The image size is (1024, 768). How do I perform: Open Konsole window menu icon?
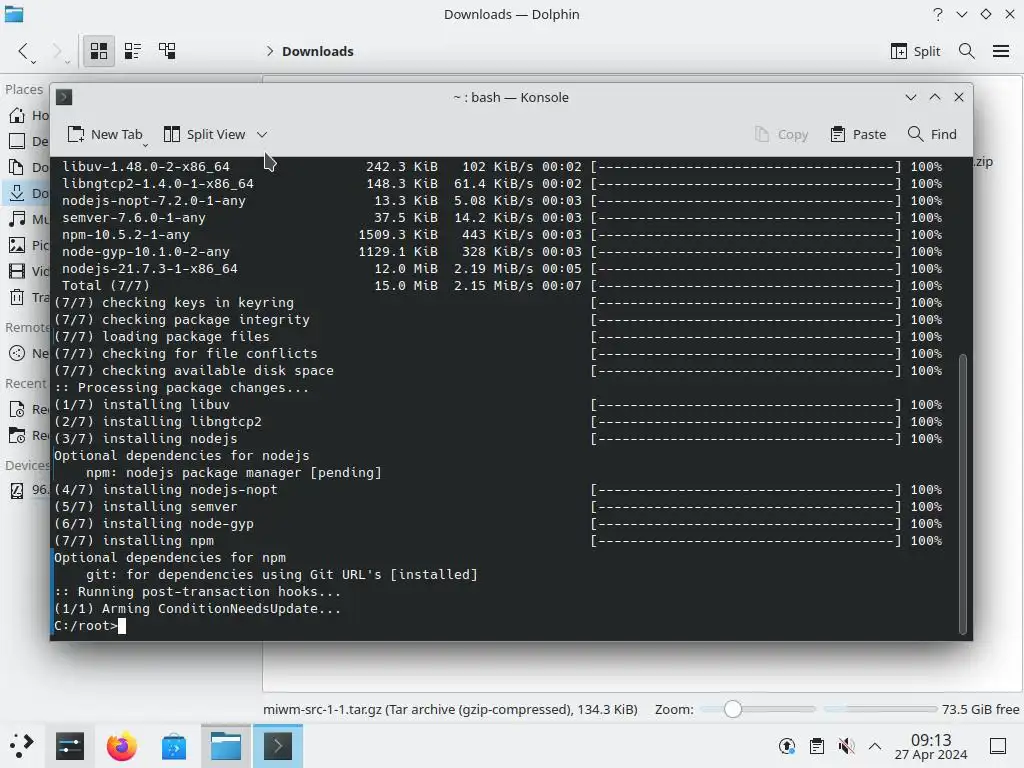[64, 97]
